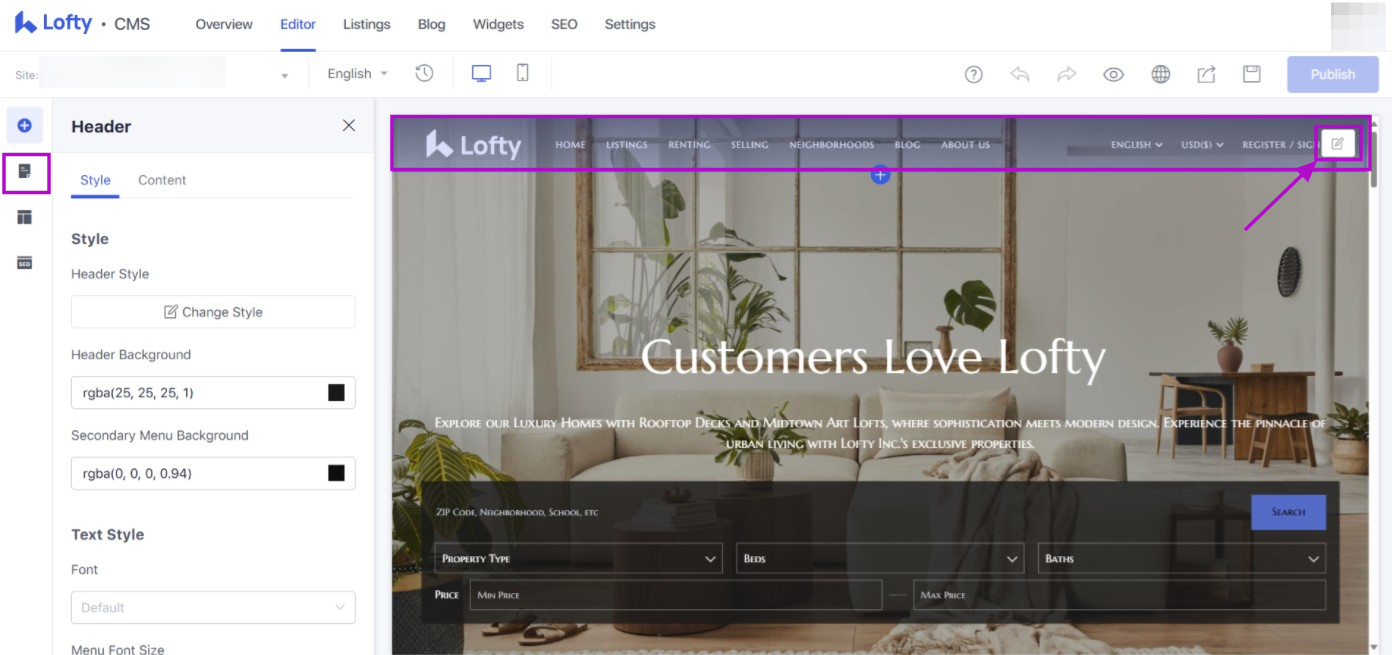Open the version history clock icon
The height and width of the screenshot is (655, 1392).
[424, 73]
